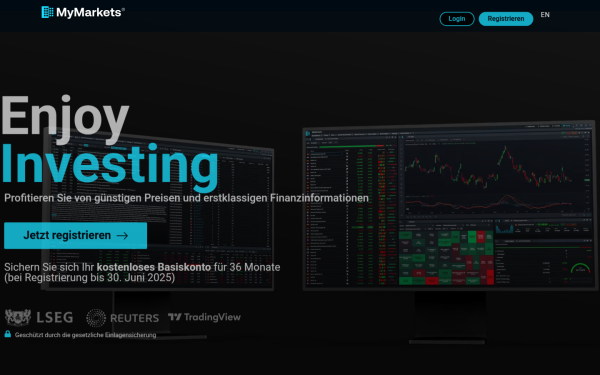Screen dimensions: 600x375
Task: Click the kostenloses Basiskonto für 36 Monate text
Action: (188, 267)
